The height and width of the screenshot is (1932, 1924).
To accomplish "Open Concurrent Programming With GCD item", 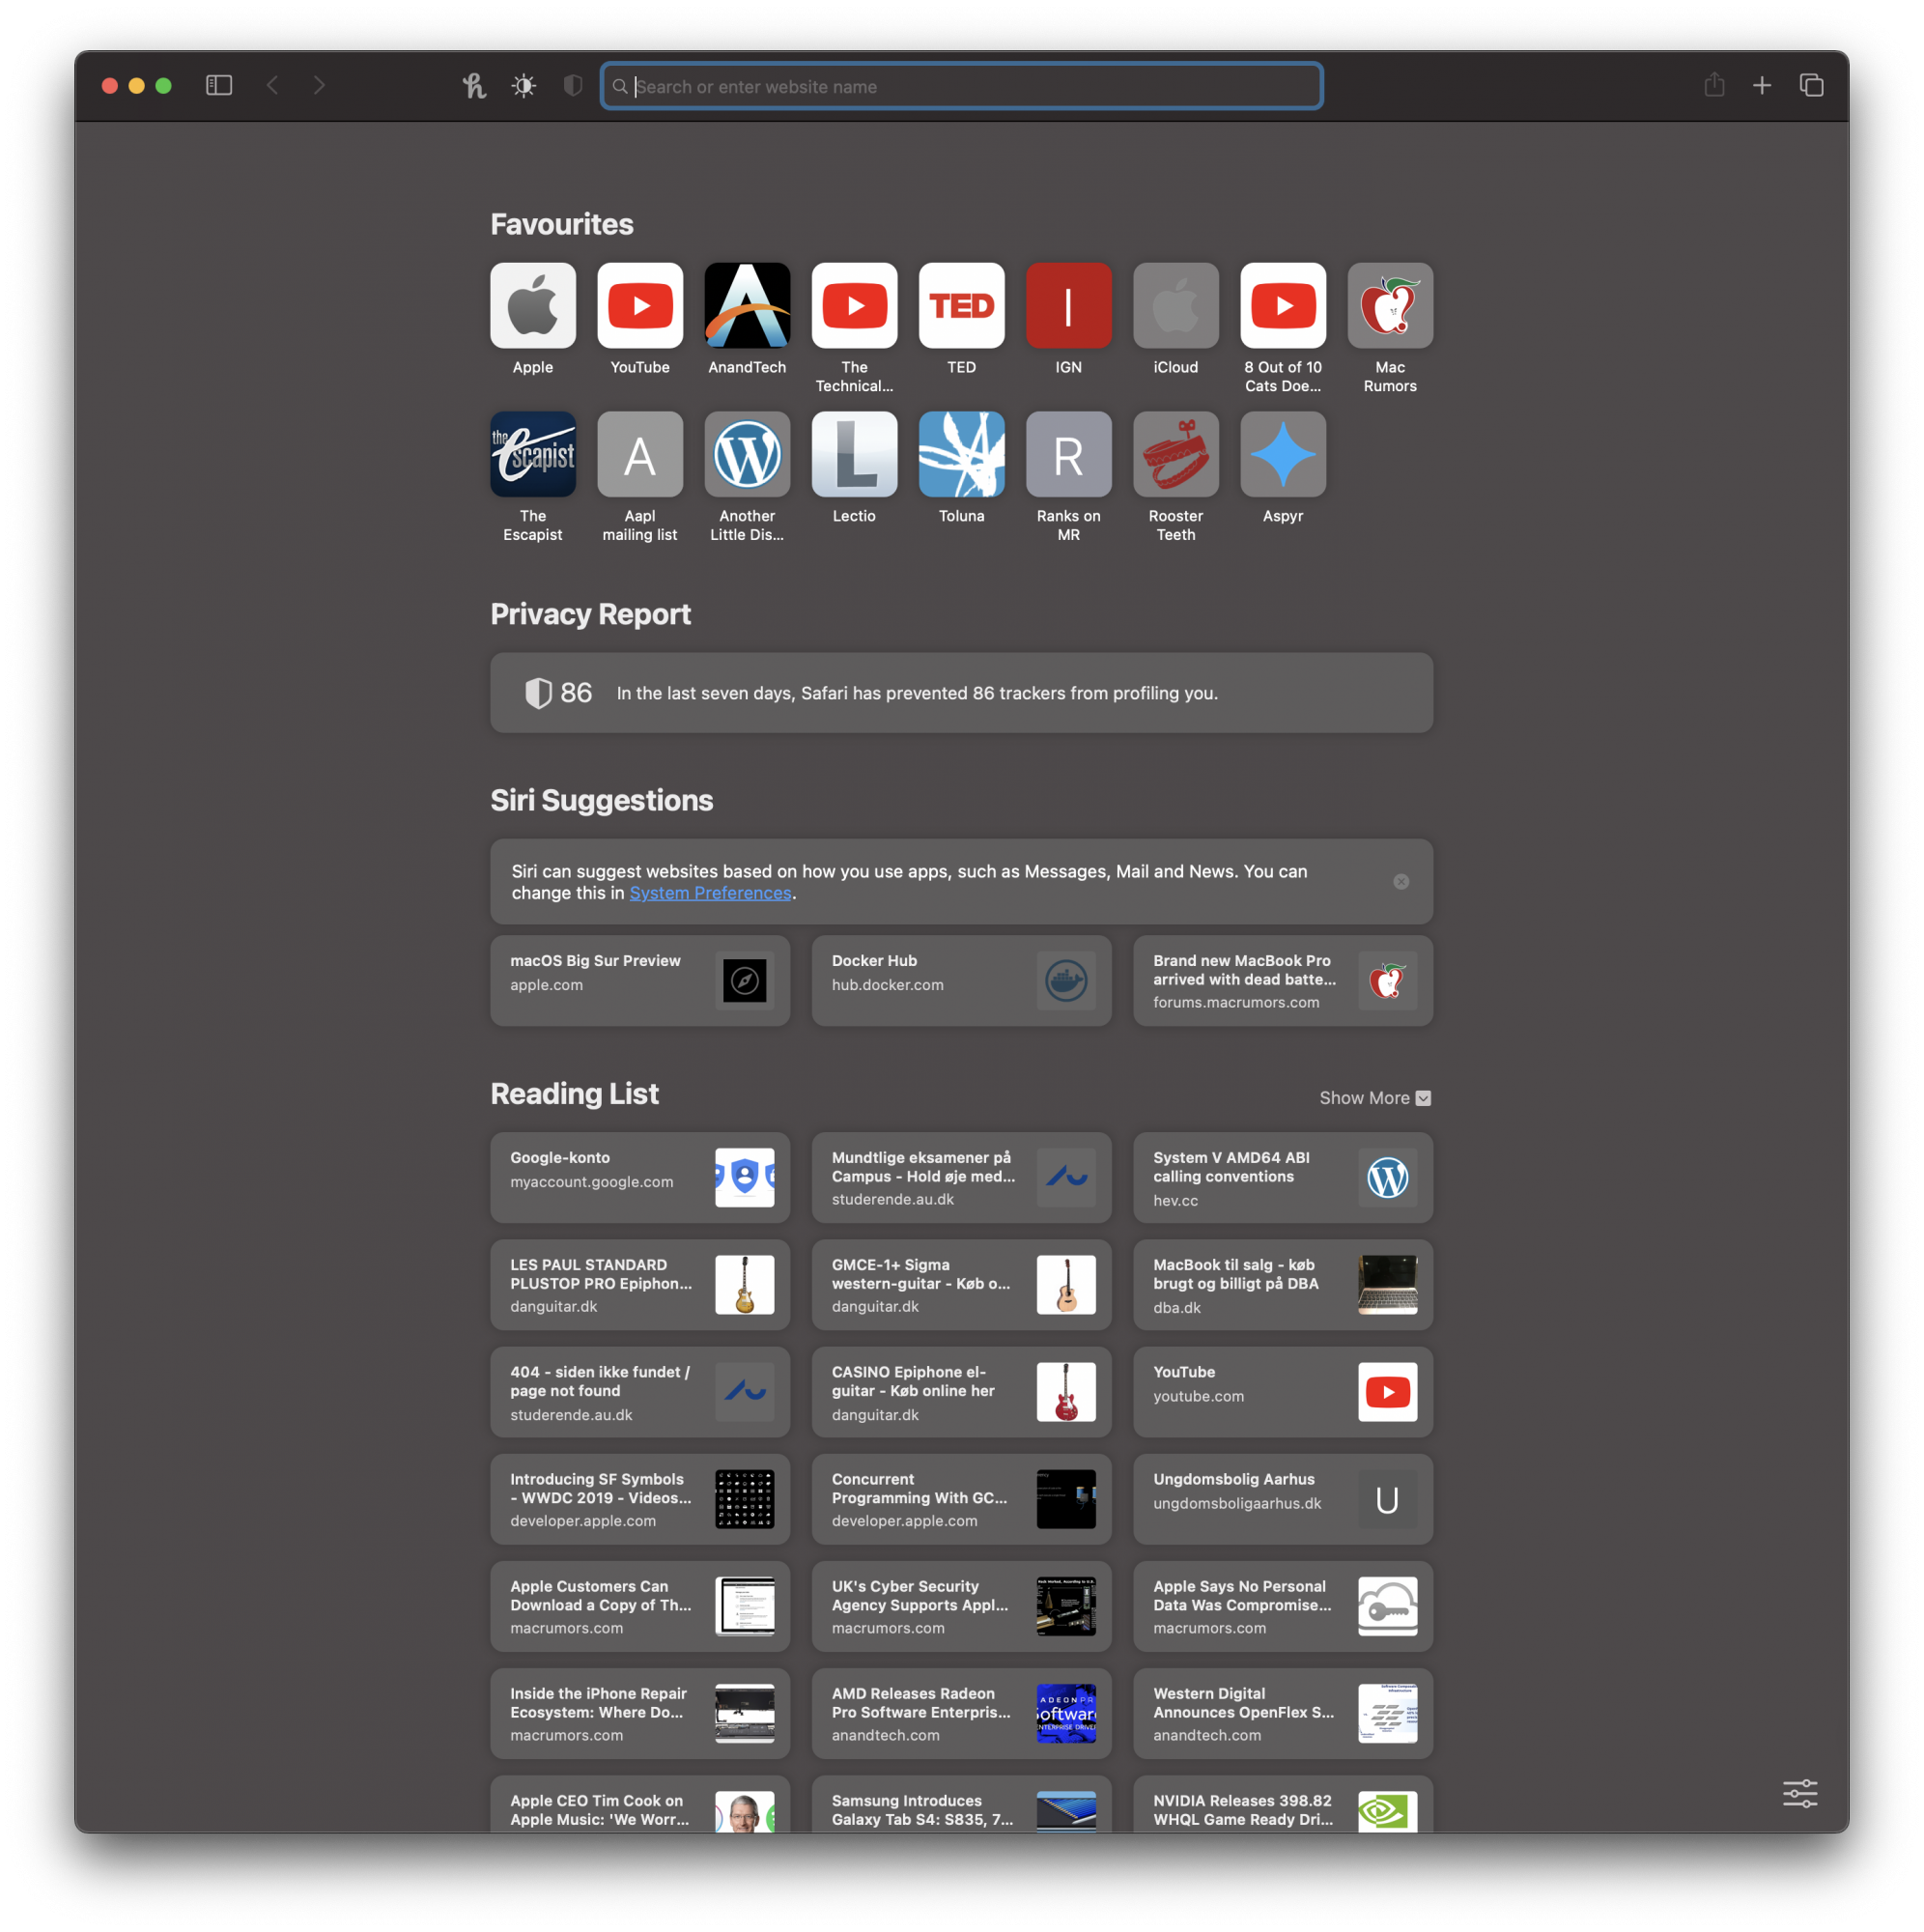I will [961, 1499].
